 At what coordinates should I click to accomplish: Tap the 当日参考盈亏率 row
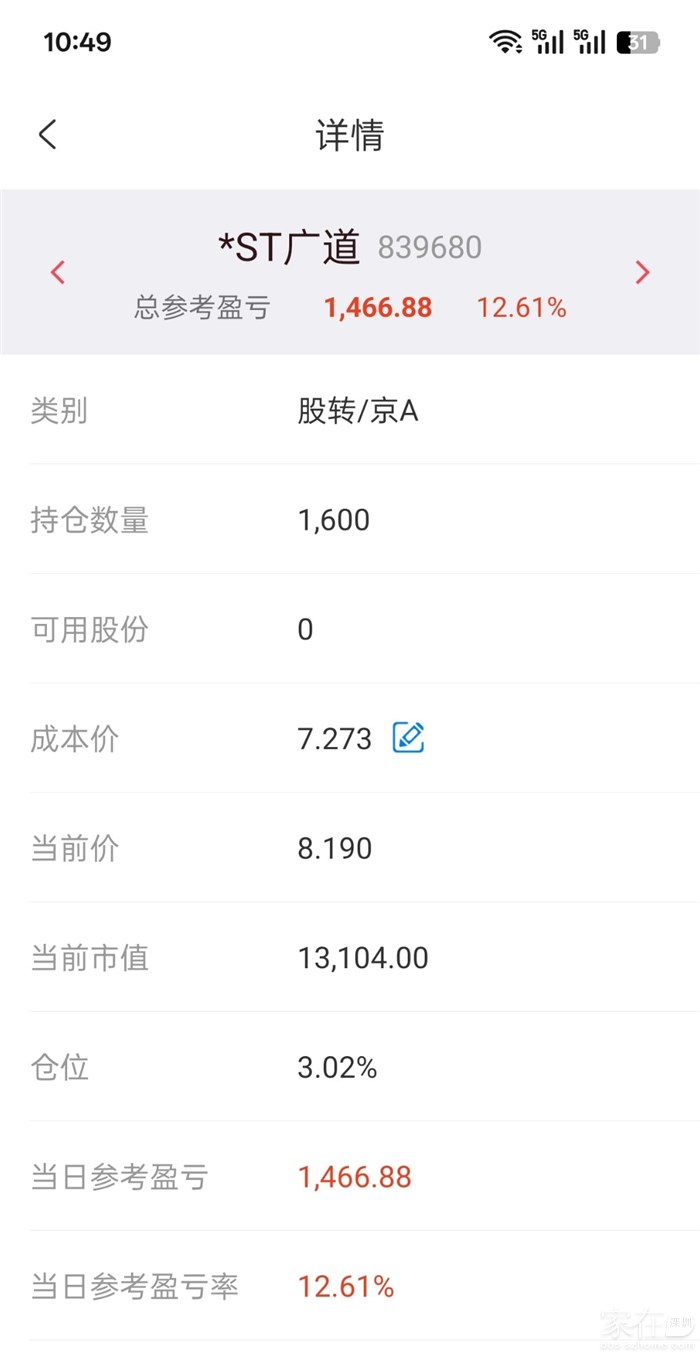[x=350, y=1286]
